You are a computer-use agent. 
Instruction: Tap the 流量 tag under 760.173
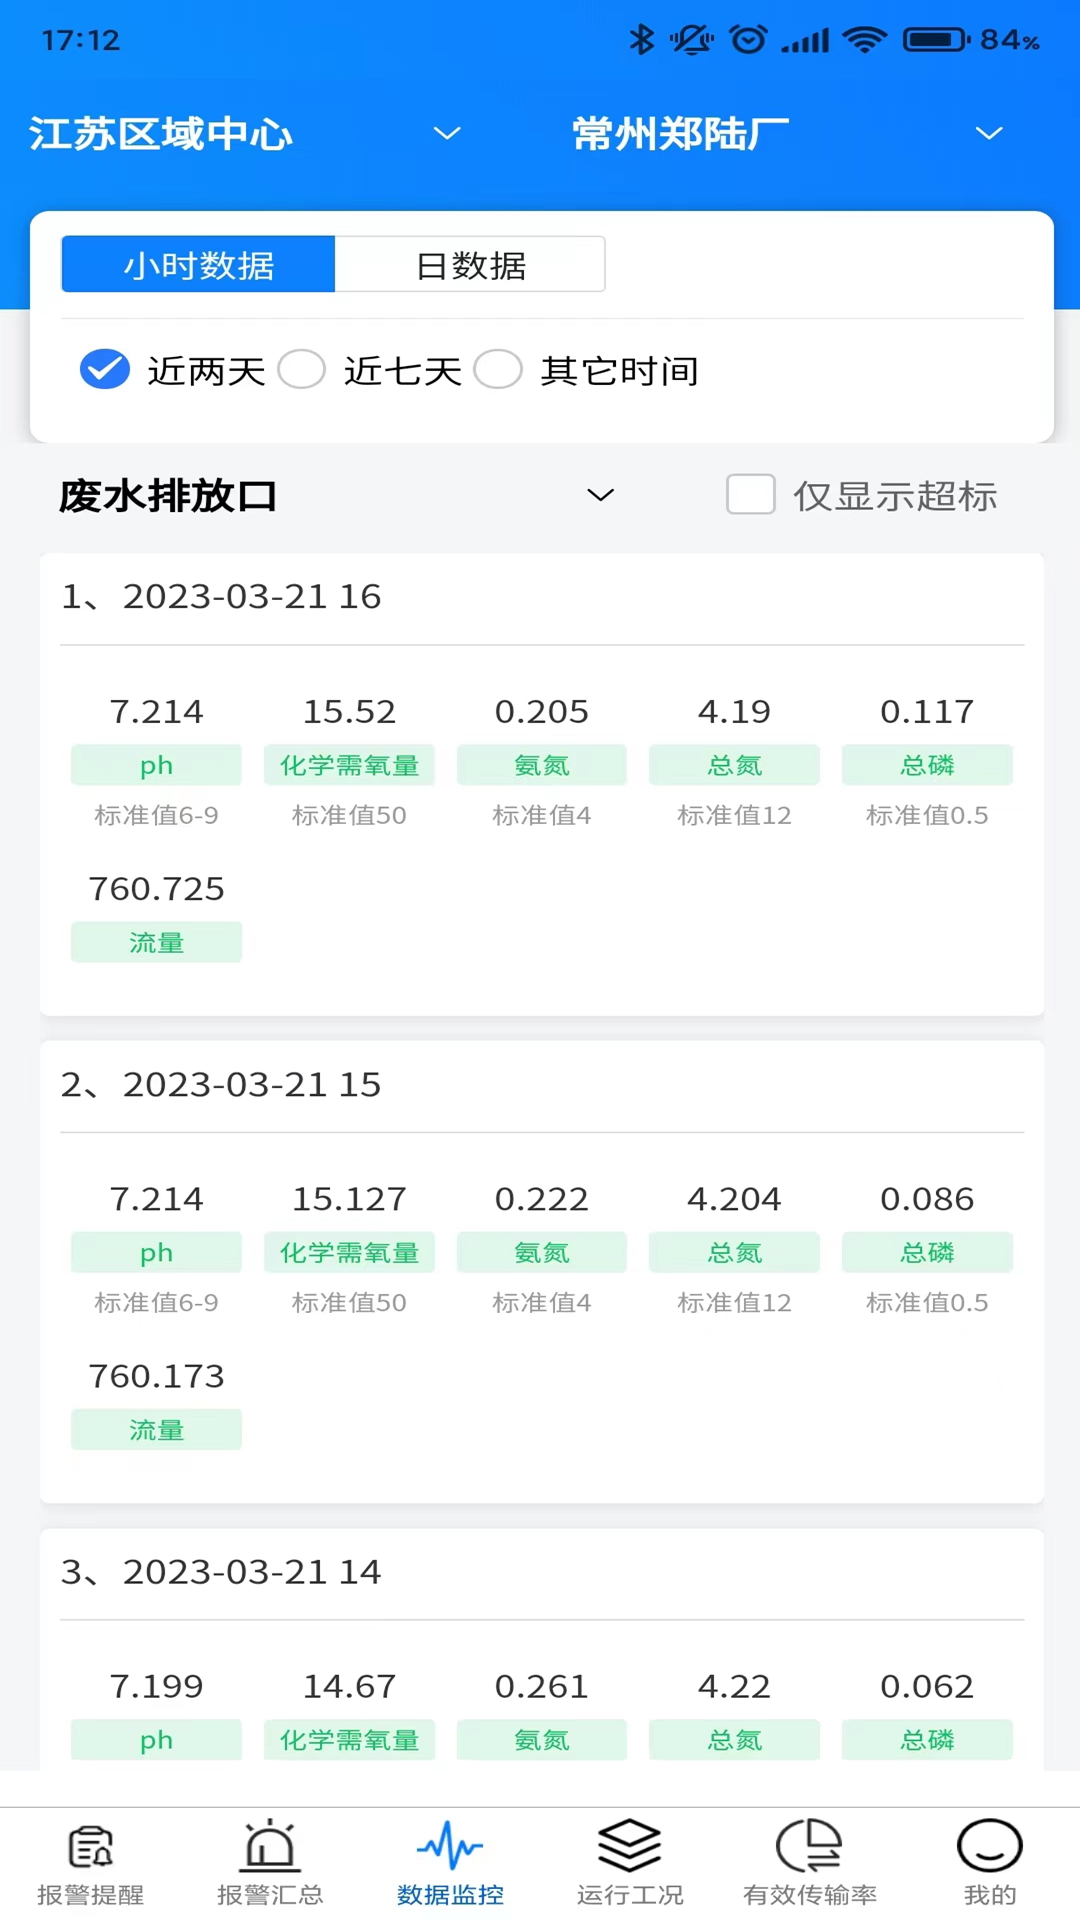pyautogui.click(x=156, y=1430)
